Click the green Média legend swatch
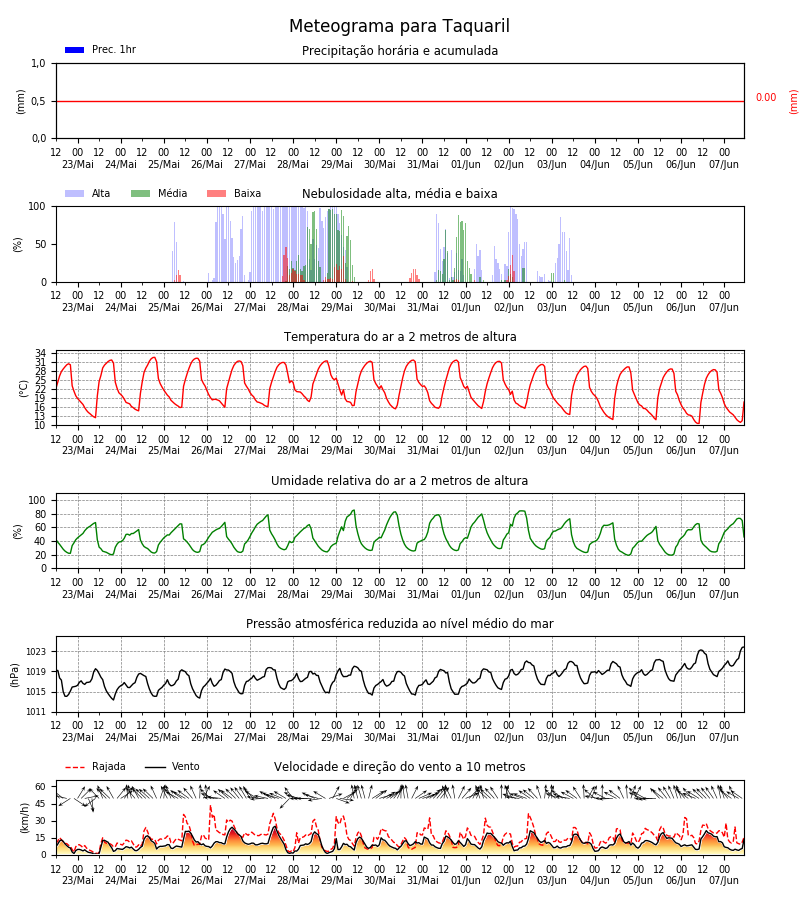Viewport: 800px width, 900px height. click(x=141, y=193)
